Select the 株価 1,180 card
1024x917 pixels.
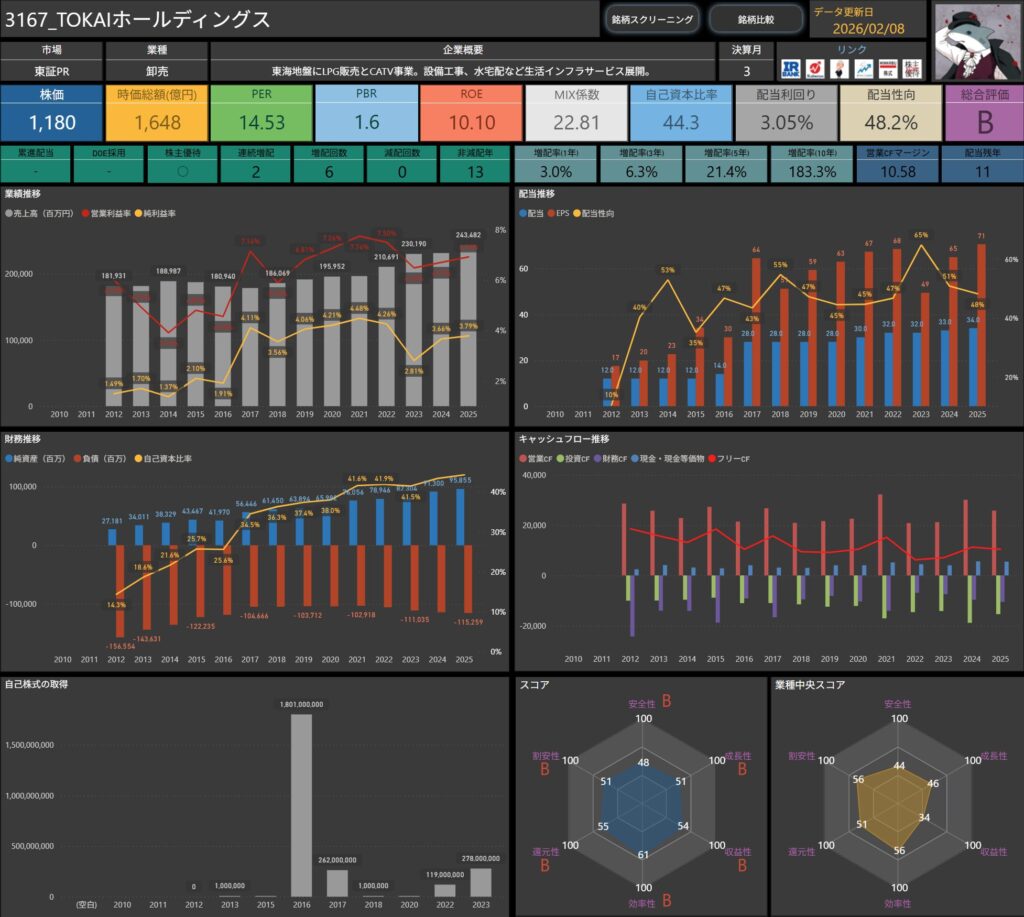(51, 113)
